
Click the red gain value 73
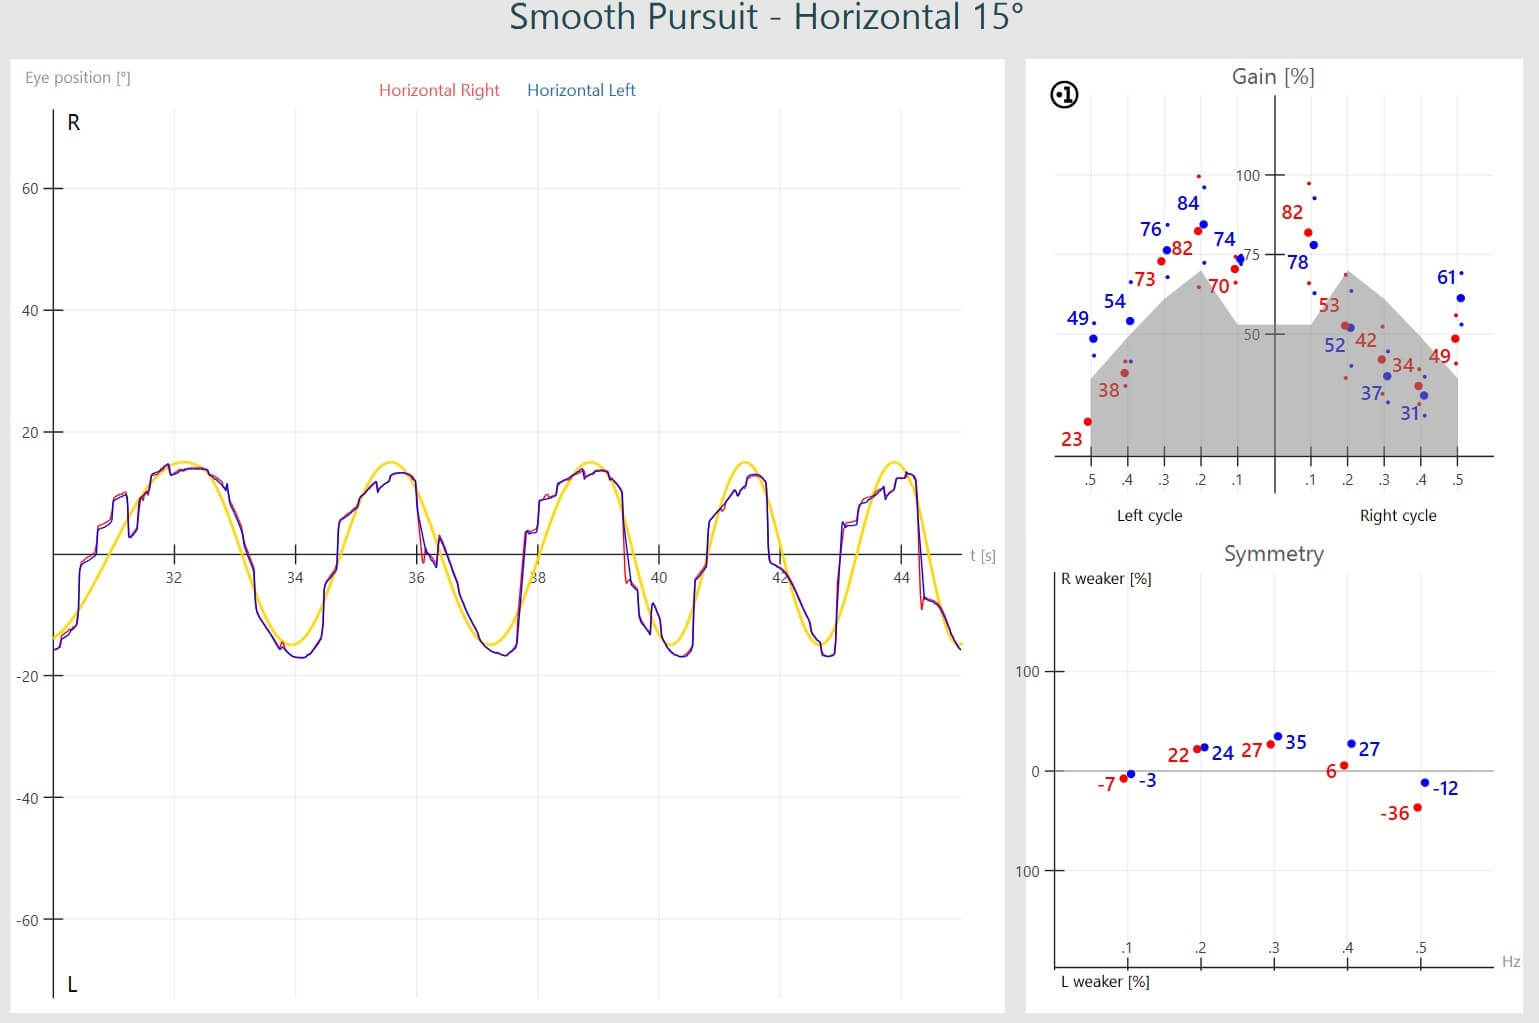pyautogui.click(x=1145, y=280)
